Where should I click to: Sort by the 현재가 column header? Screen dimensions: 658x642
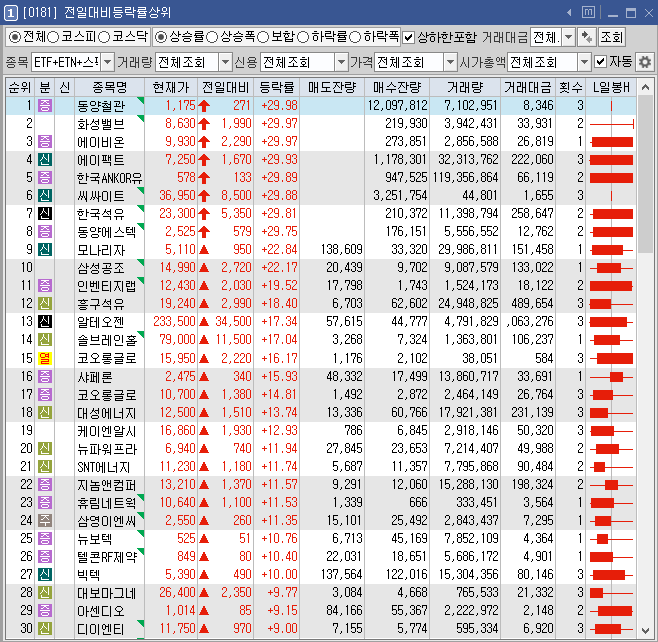pos(171,87)
